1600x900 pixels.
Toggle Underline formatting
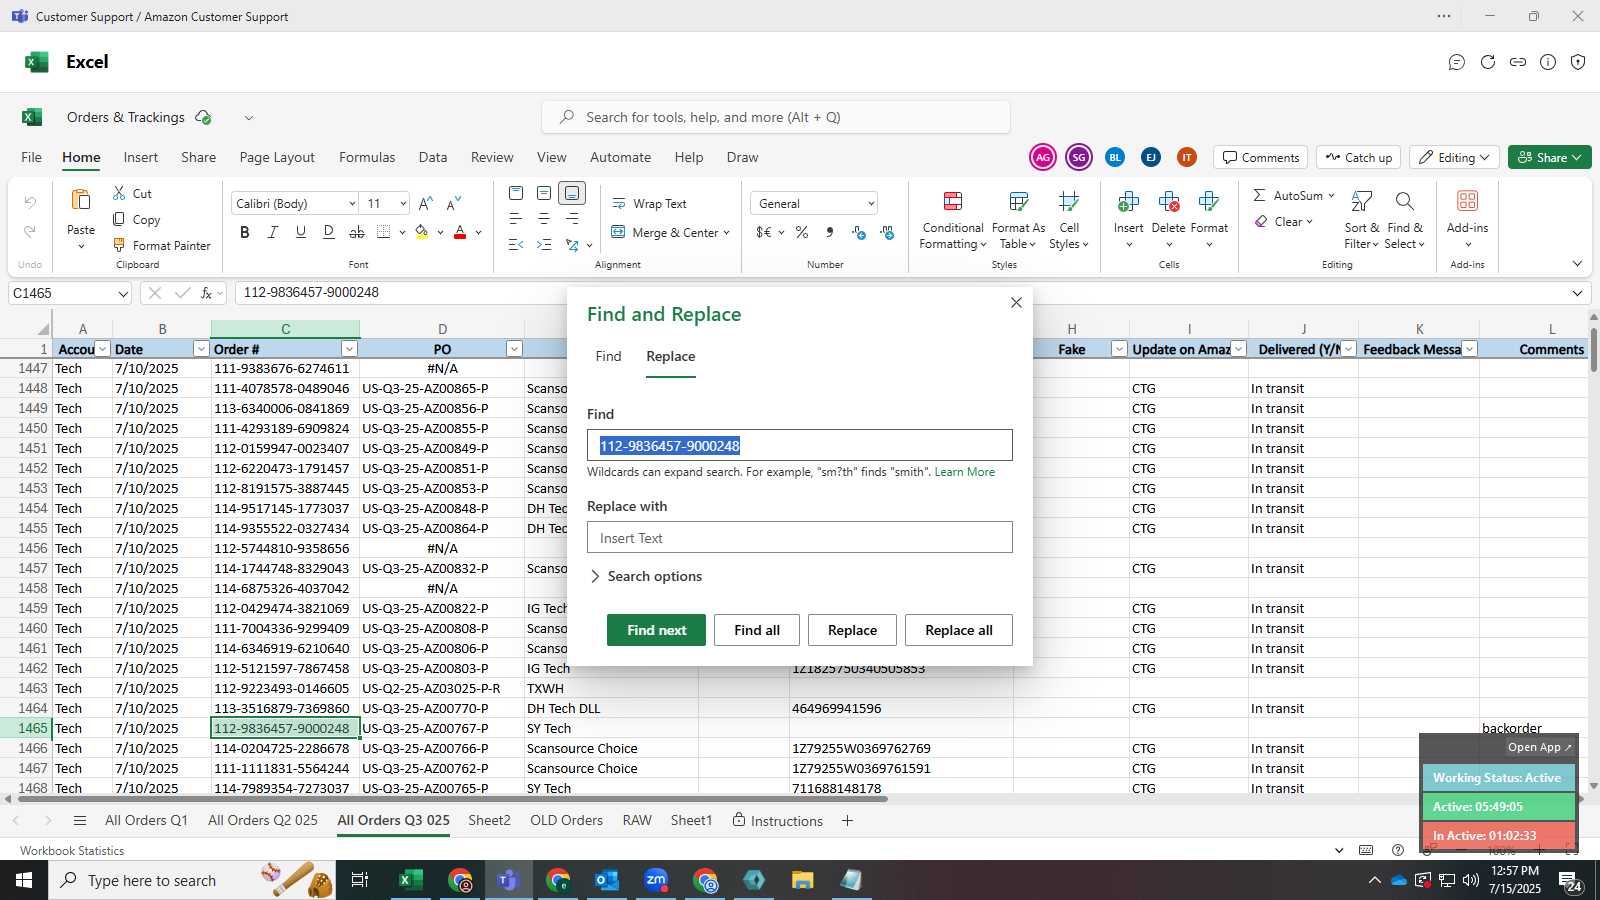pyautogui.click(x=300, y=232)
